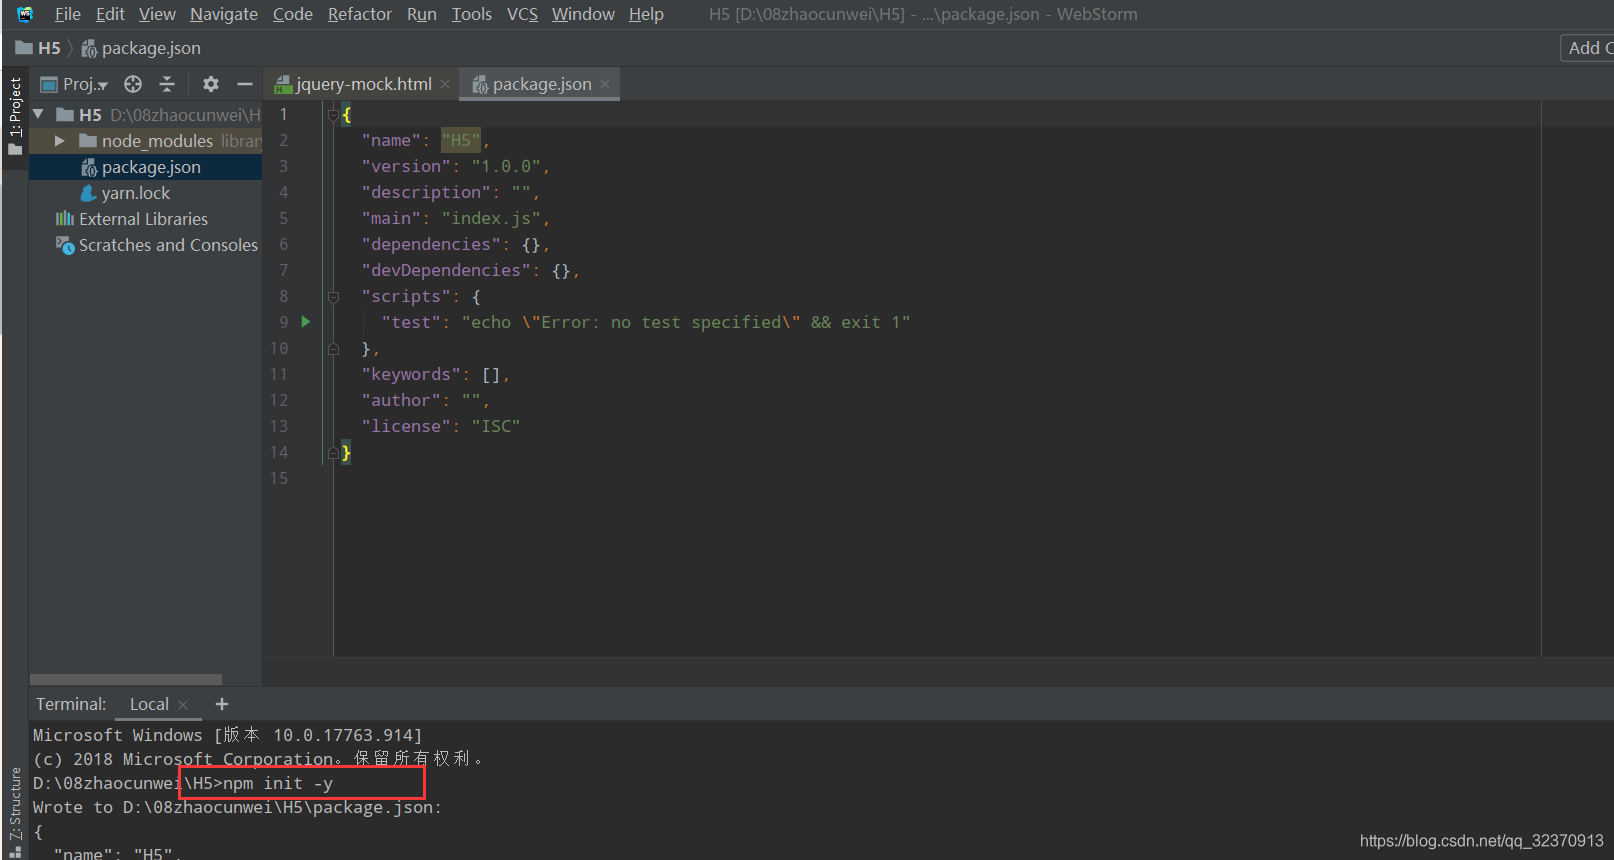Hide the Project panel with minus icon
1614x860 pixels.
pos(244,84)
